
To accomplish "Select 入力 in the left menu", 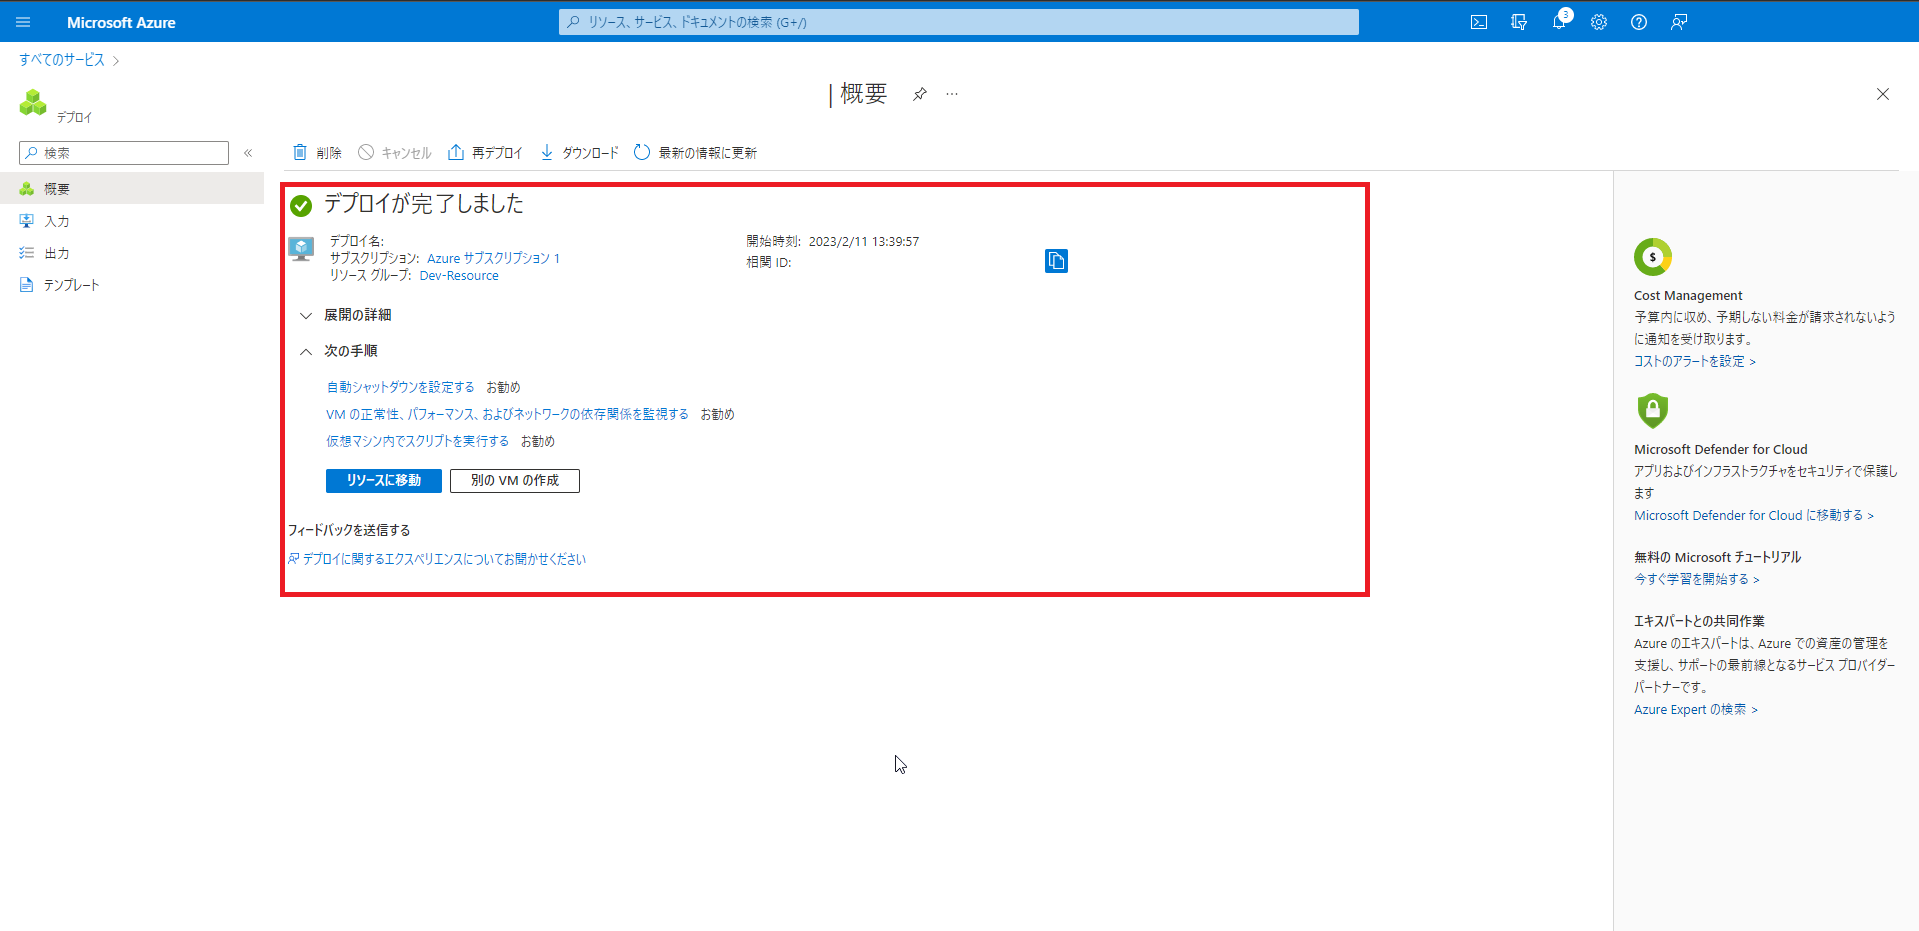I will pos(132,221).
